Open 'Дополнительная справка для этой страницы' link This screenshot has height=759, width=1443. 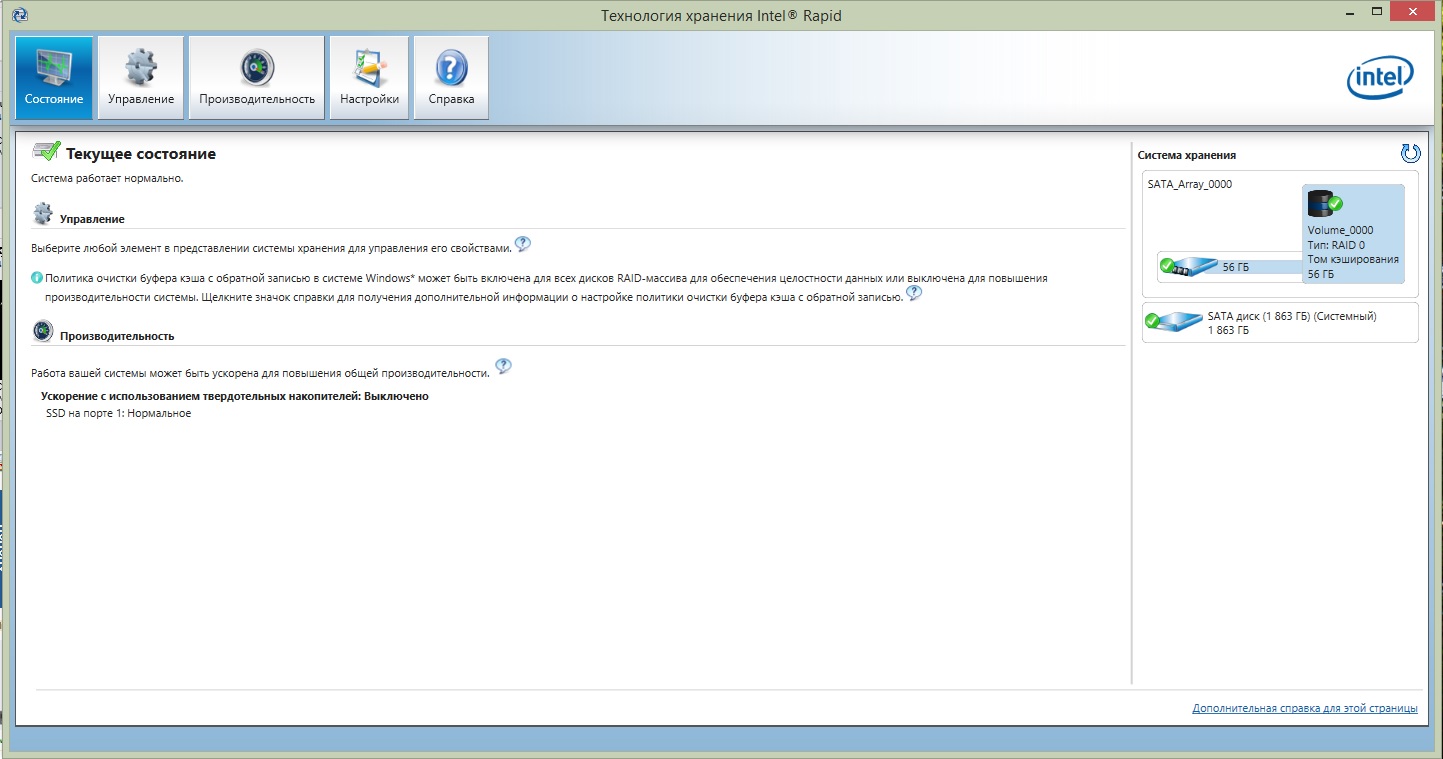(x=1305, y=708)
